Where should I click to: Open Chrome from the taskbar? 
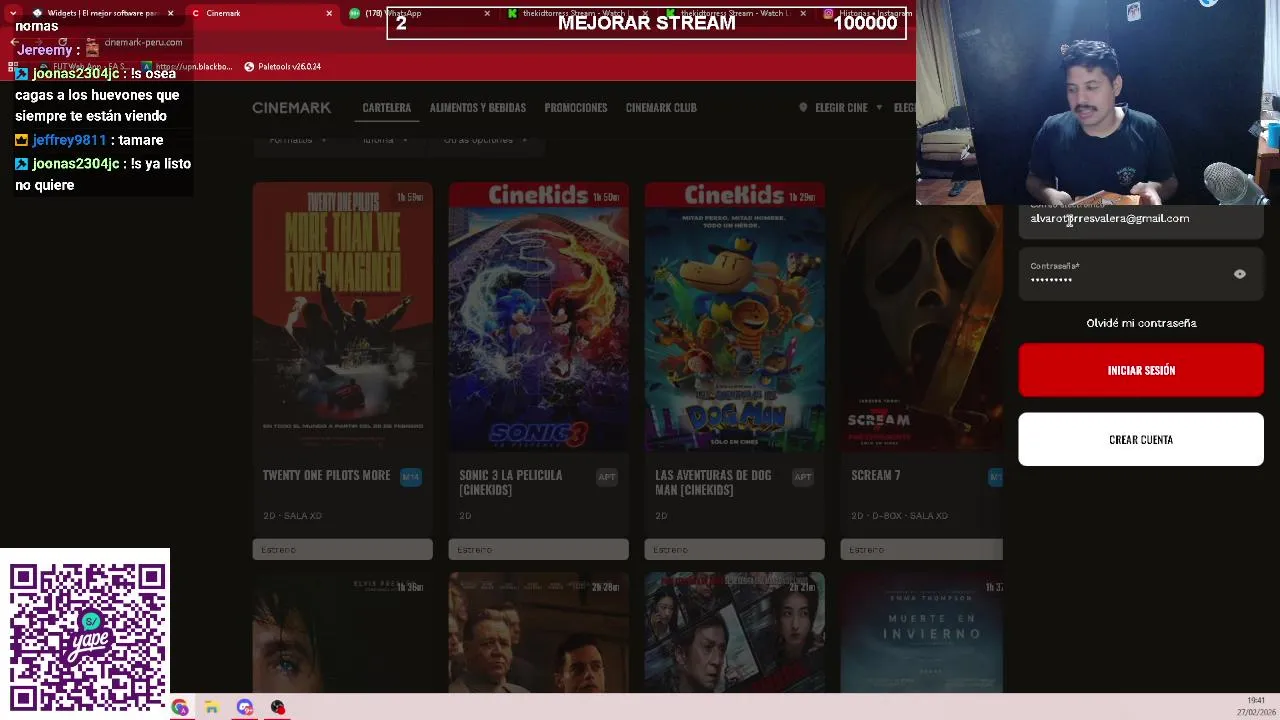(180, 708)
